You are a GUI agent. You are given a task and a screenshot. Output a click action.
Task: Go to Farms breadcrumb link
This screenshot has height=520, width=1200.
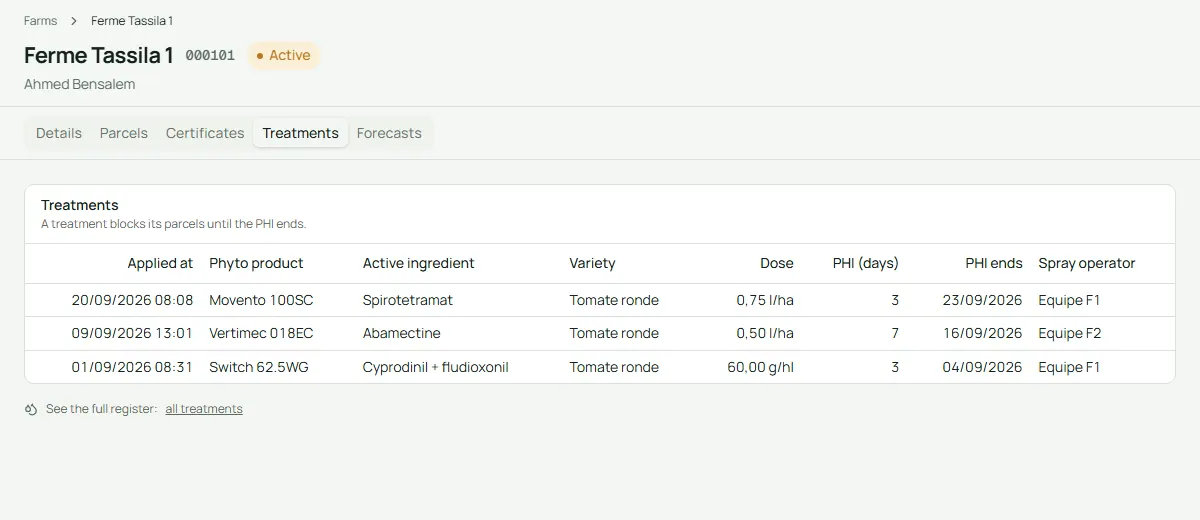click(x=40, y=21)
